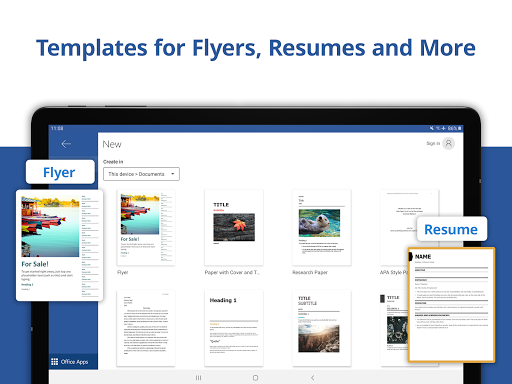Image resolution: width=512 pixels, height=384 pixels.
Task: Choose the Title Subtitle landscape photo template
Action: [322, 328]
